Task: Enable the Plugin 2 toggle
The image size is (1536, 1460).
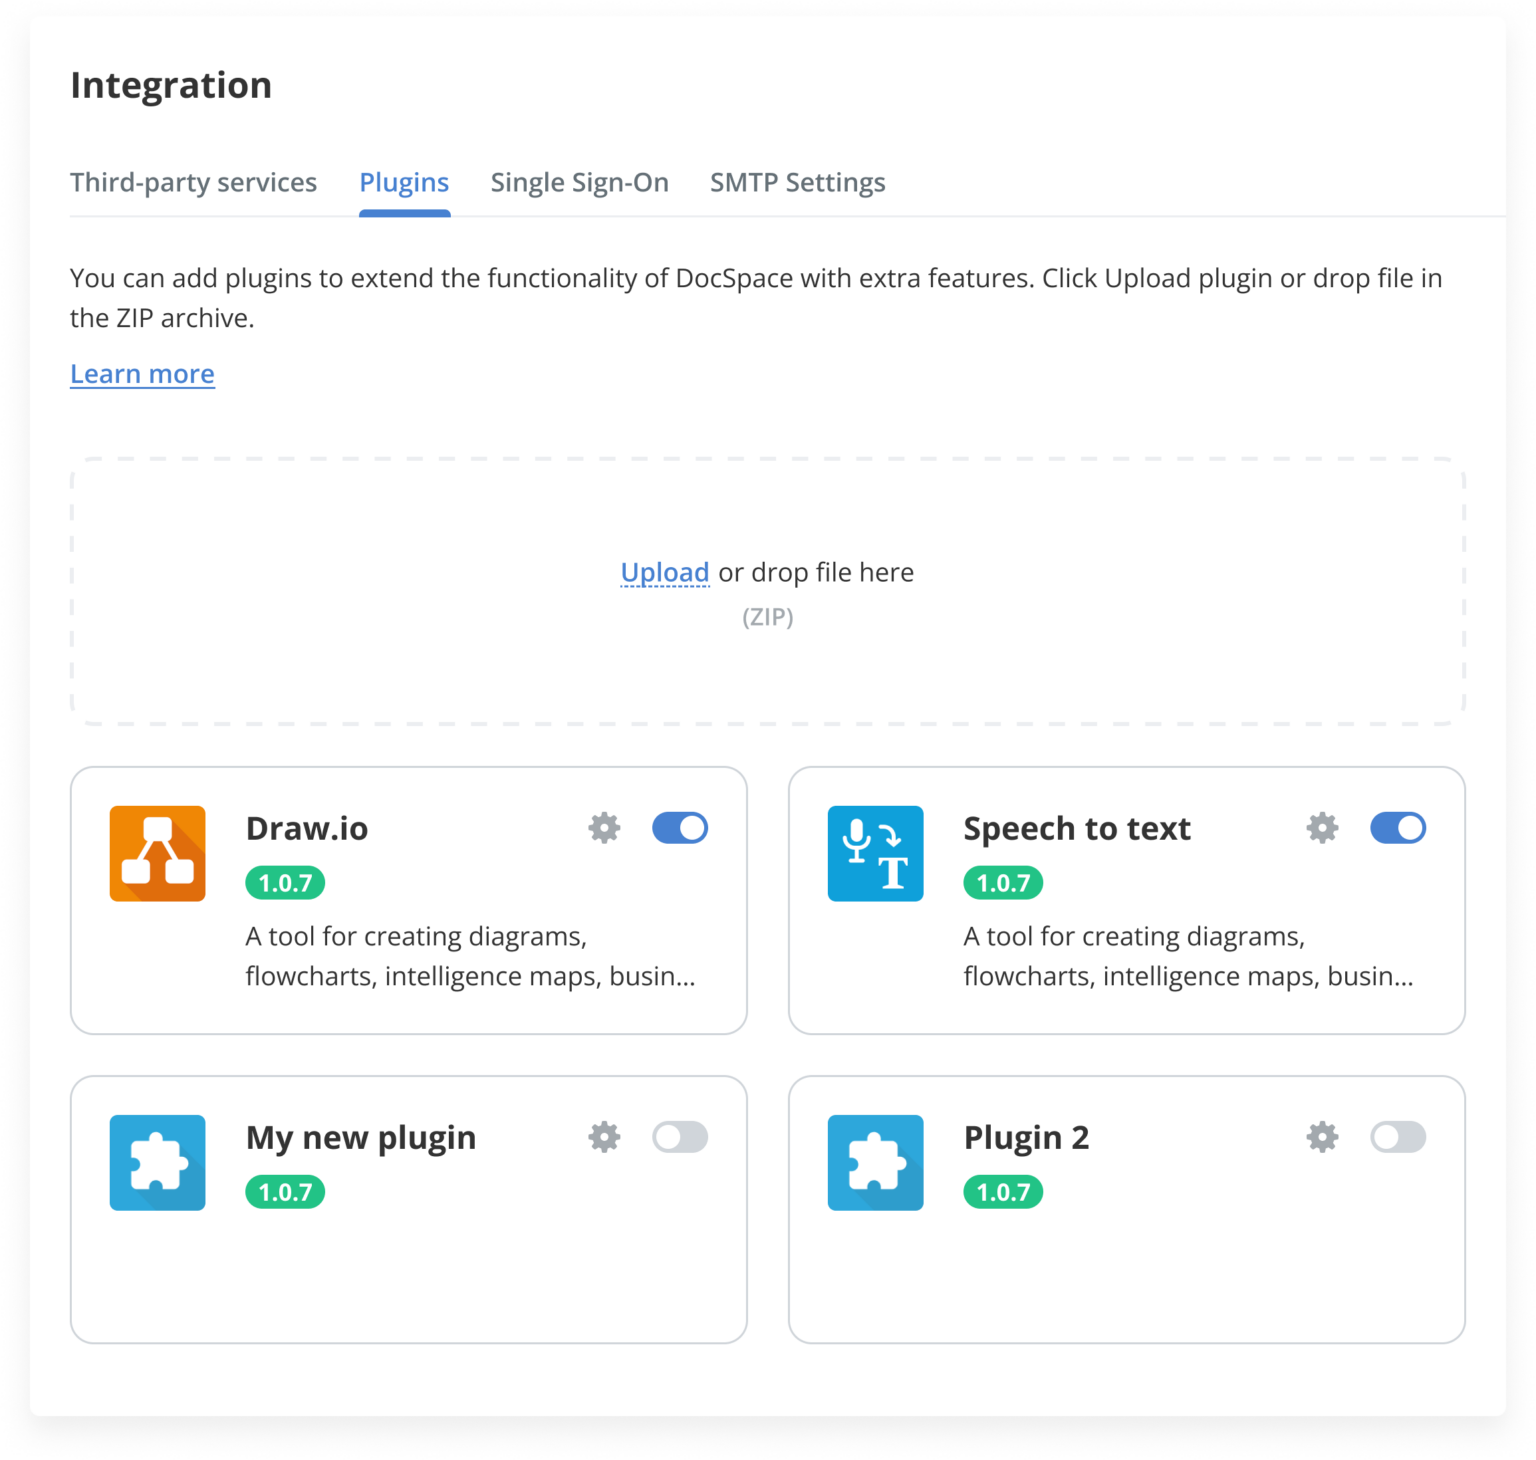Action: pyautogui.click(x=1398, y=1137)
